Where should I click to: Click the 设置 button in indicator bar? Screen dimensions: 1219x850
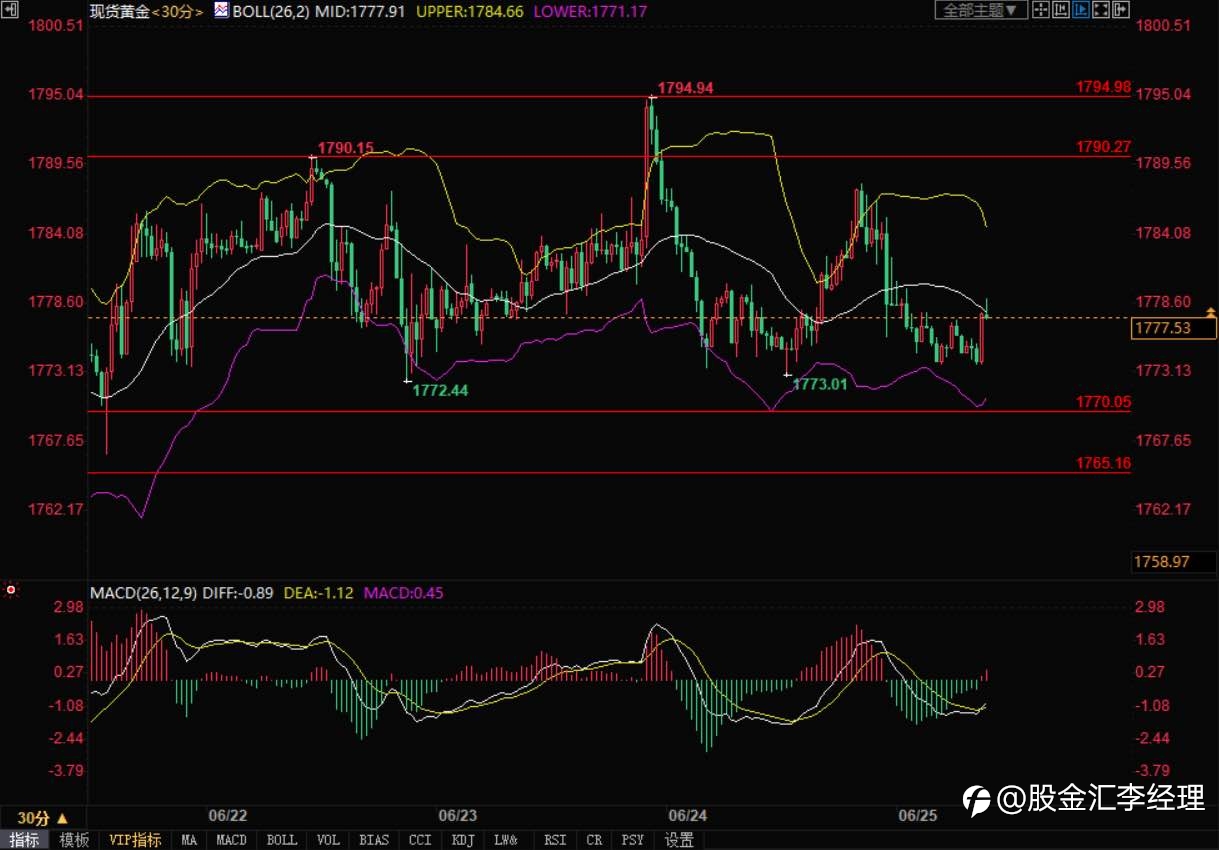pyautogui.click(x=679, y=840)
